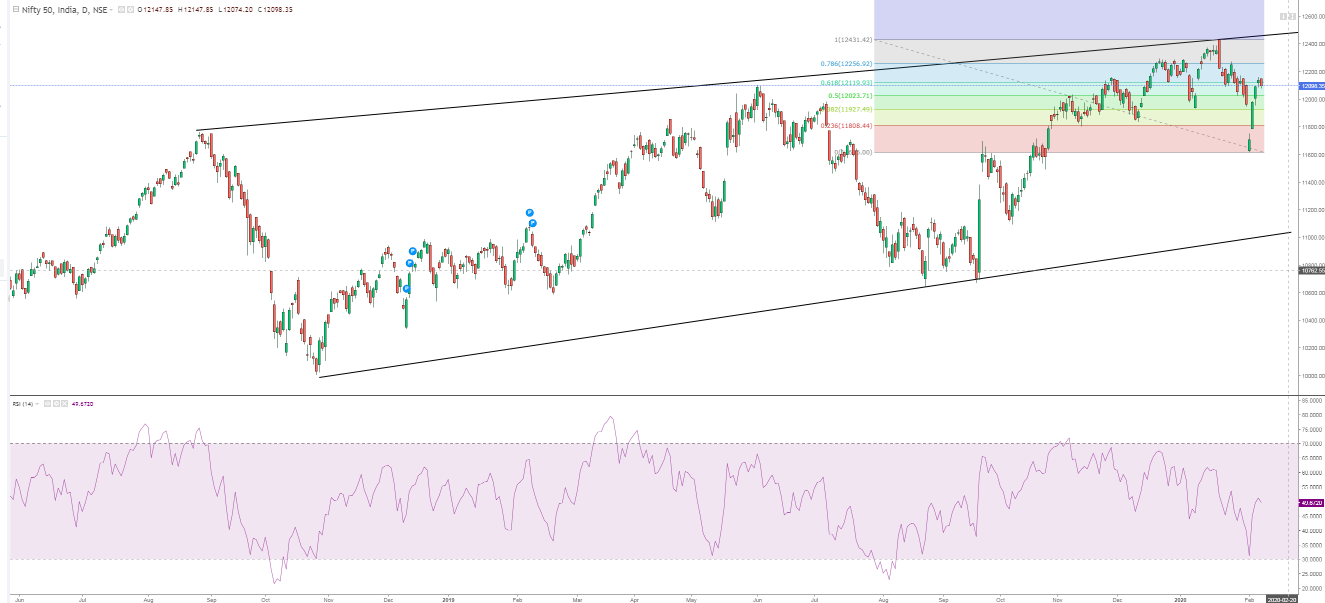Open dropdown arrow next to RSI (14)
Image resolution: width=1325 pixels, height=603 pixels.
click(37, 404)
